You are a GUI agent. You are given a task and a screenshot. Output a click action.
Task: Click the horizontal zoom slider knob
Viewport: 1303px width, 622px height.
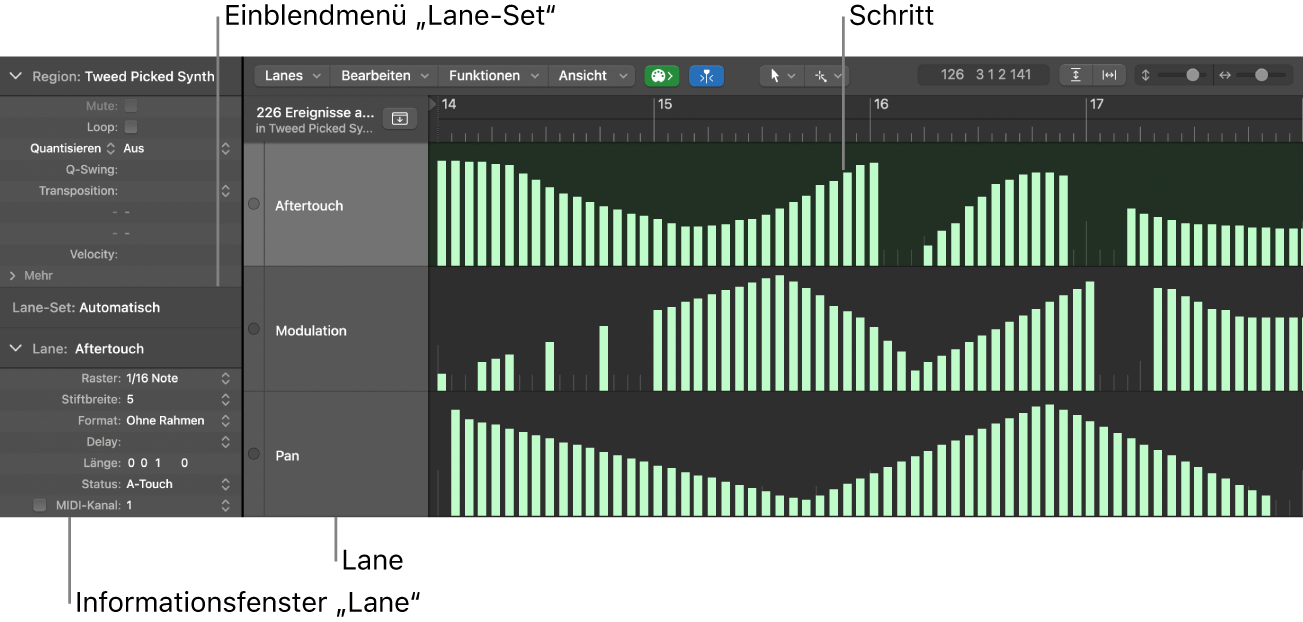1261,75
